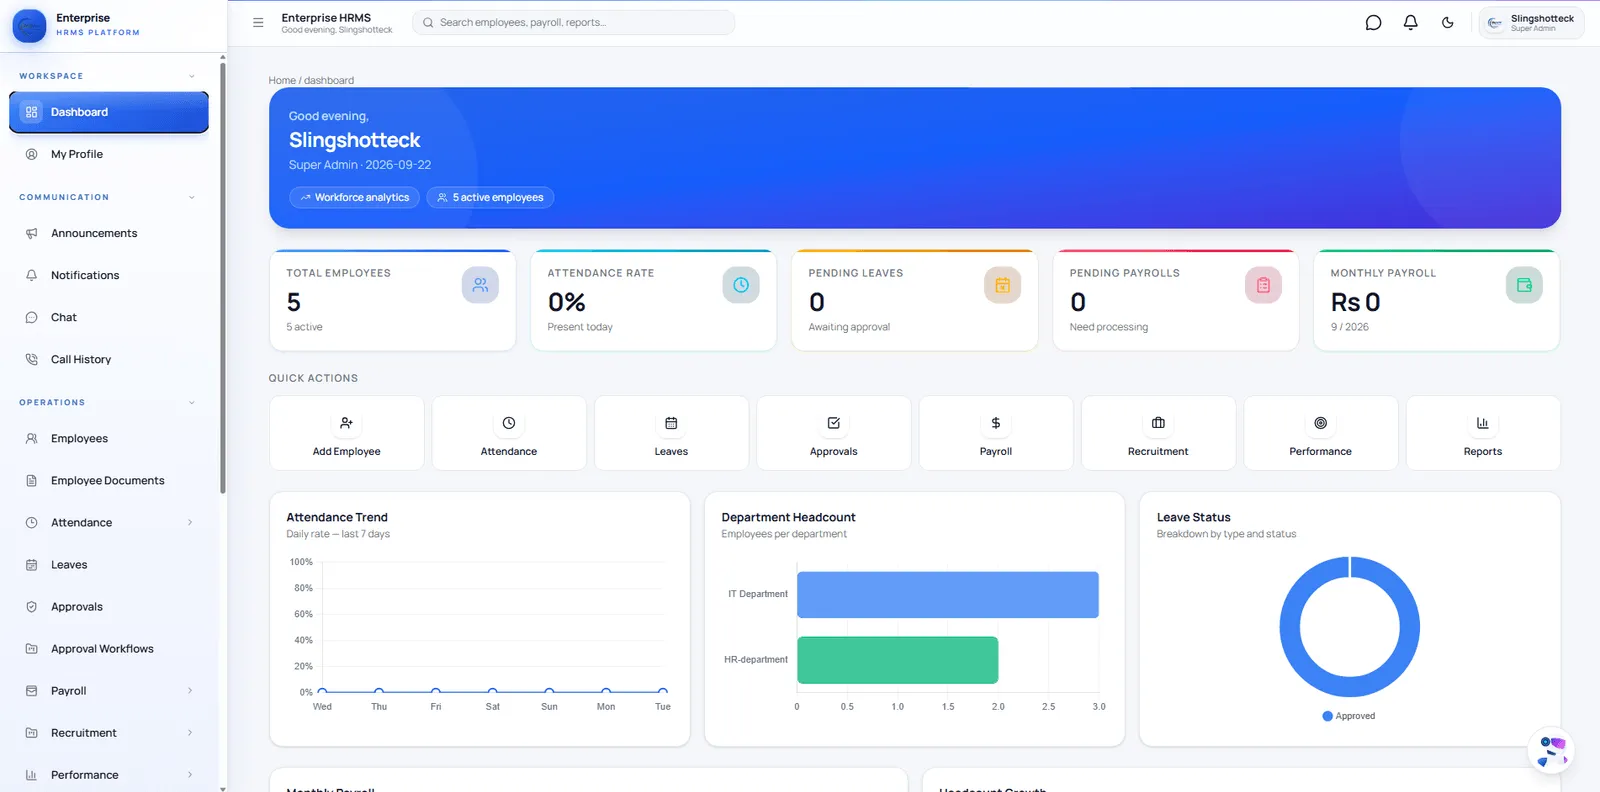The height and width of the screenshot is (792, 1600).
Task: Click the search employees input field
Action: pos(573,23)
